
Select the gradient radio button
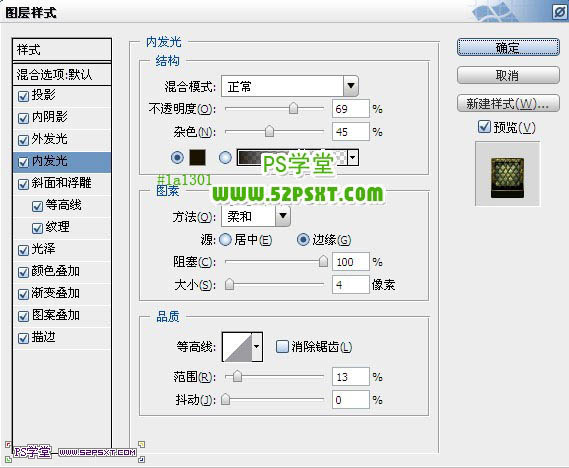coord(225,158)
